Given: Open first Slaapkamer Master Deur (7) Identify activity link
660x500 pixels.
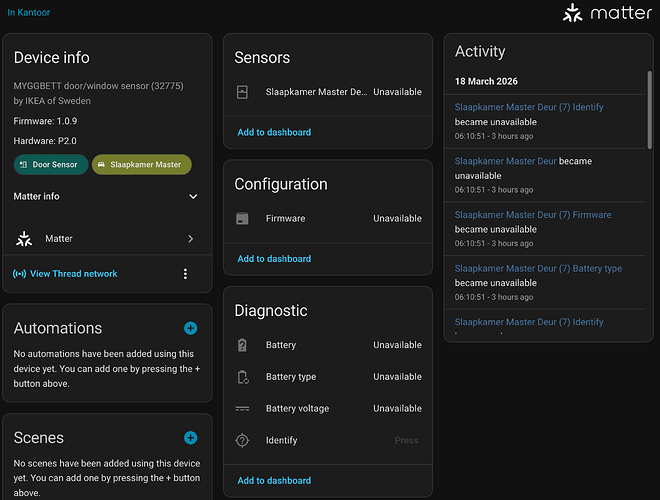Looking at the screenshot, I should tap(529, 107).
